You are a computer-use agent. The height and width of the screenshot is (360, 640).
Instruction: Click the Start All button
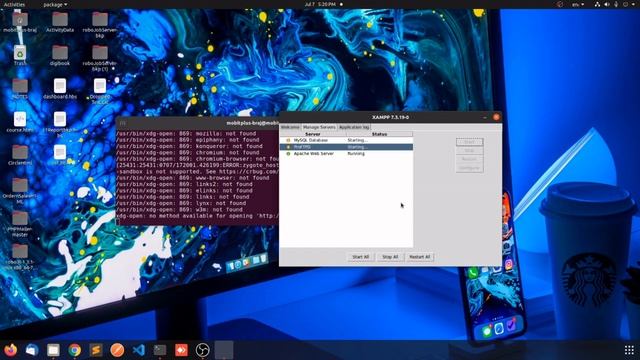point(360,257)
